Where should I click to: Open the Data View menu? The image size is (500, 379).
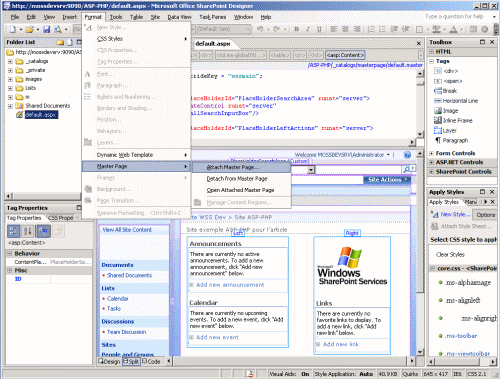click(179, 17)
